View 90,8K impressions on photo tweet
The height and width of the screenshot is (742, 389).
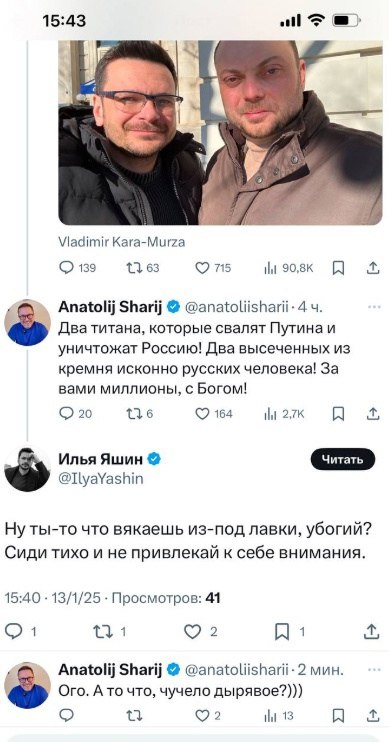click(289, 268)
